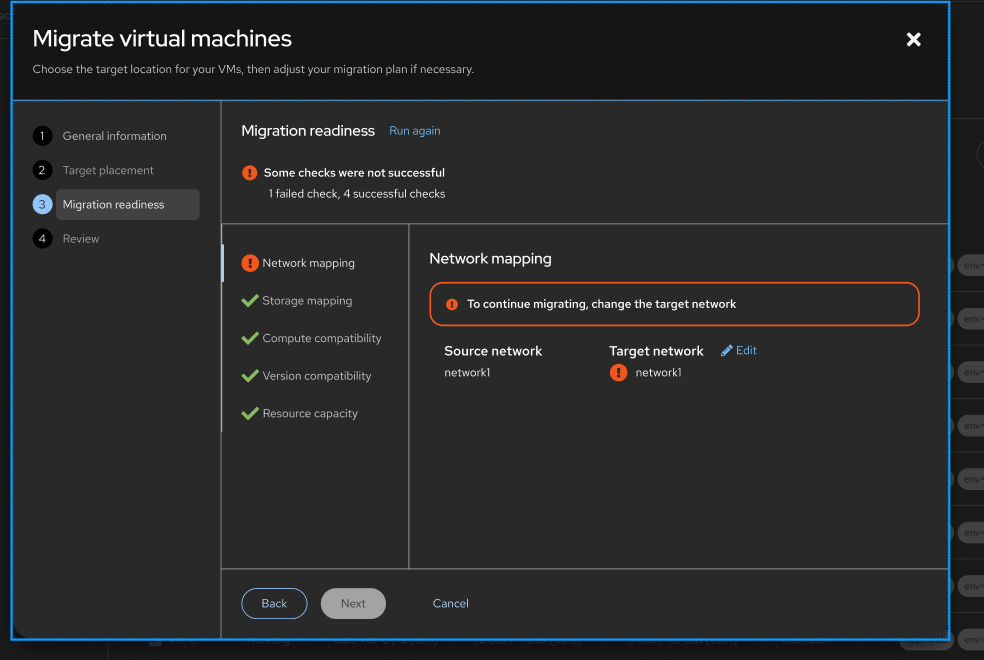Viewport: 984px width, 660px height.
Task: Click the green checkmark beside Compute compatibility
Action: [x=250, y=338]
